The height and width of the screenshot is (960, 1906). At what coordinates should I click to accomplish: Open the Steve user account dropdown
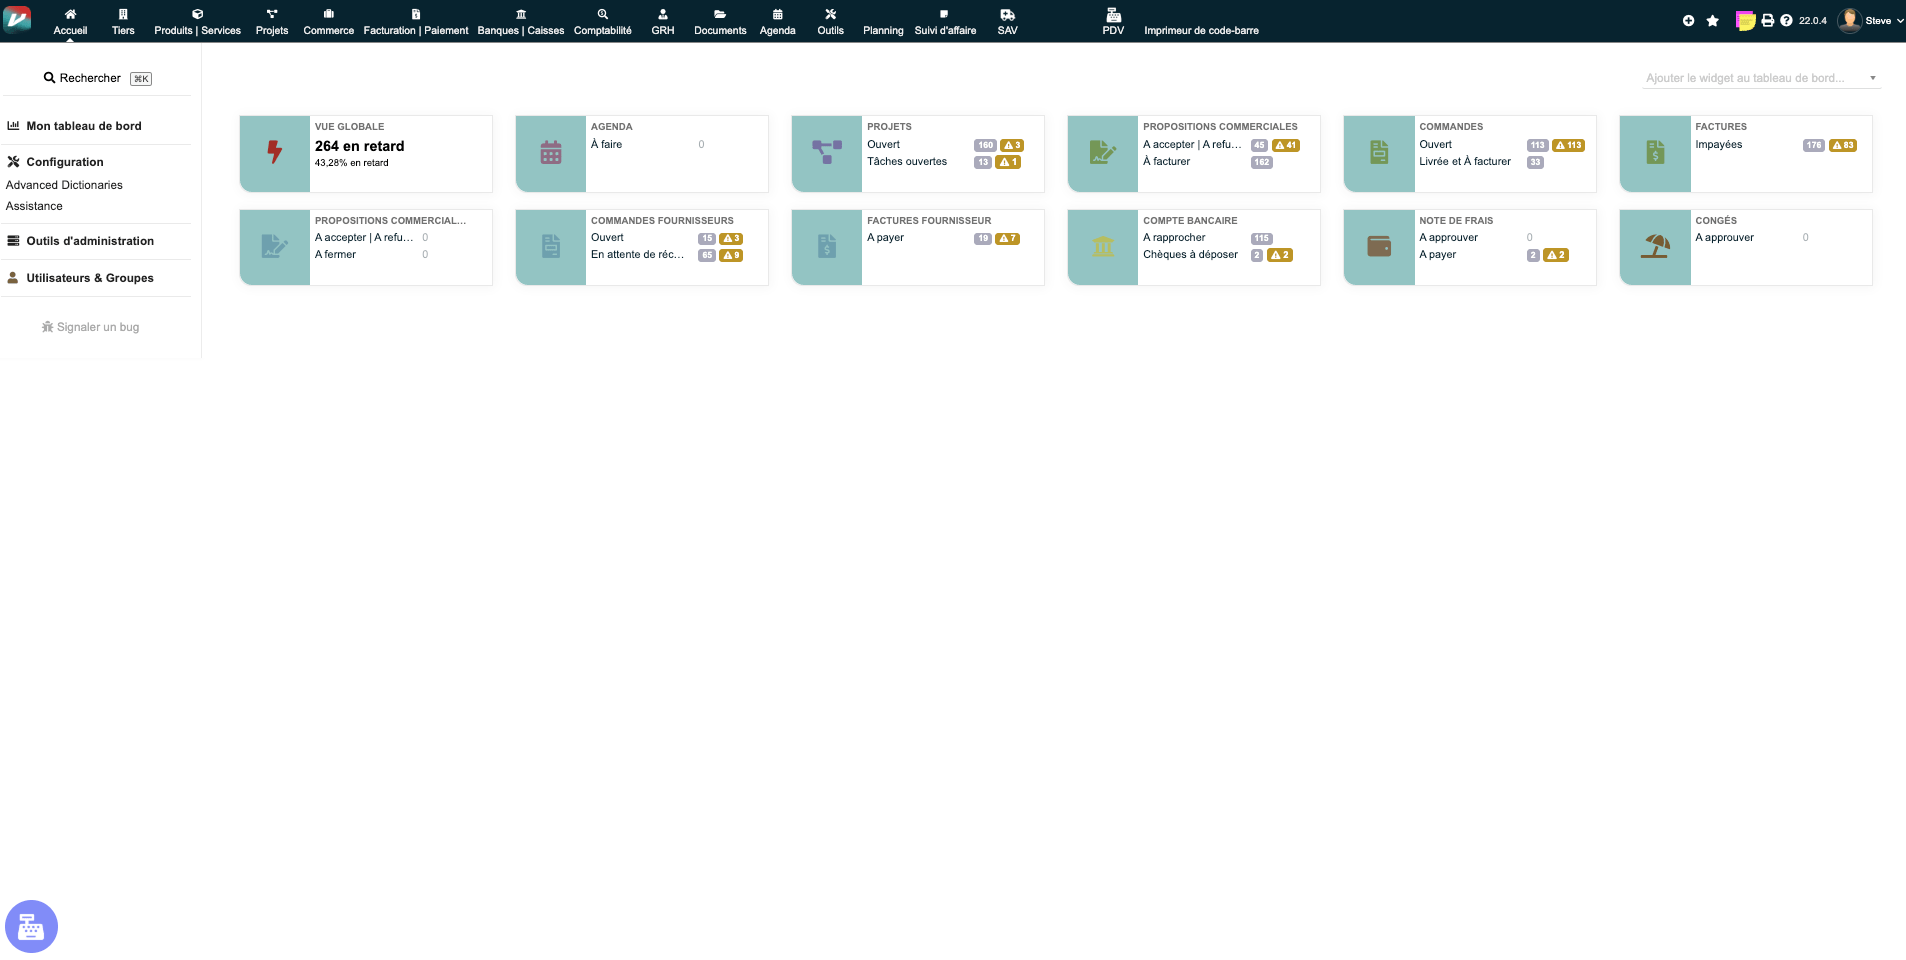[x=1870, y=21]
